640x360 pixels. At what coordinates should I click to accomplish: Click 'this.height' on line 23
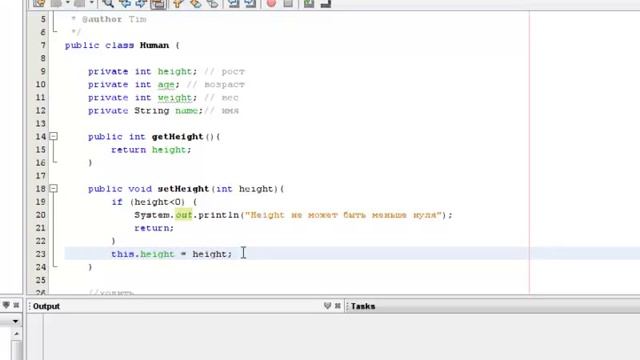click(x=143, y=254)
